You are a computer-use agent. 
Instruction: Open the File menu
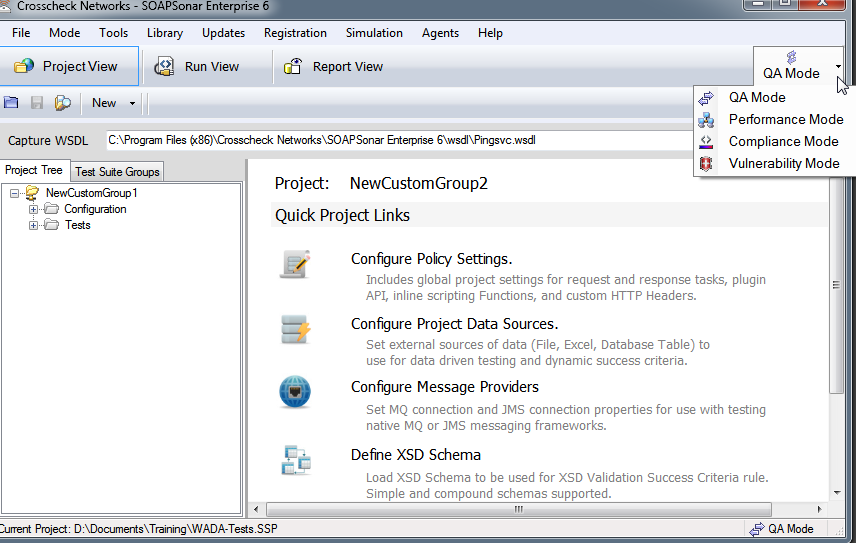tap(21, 33)
